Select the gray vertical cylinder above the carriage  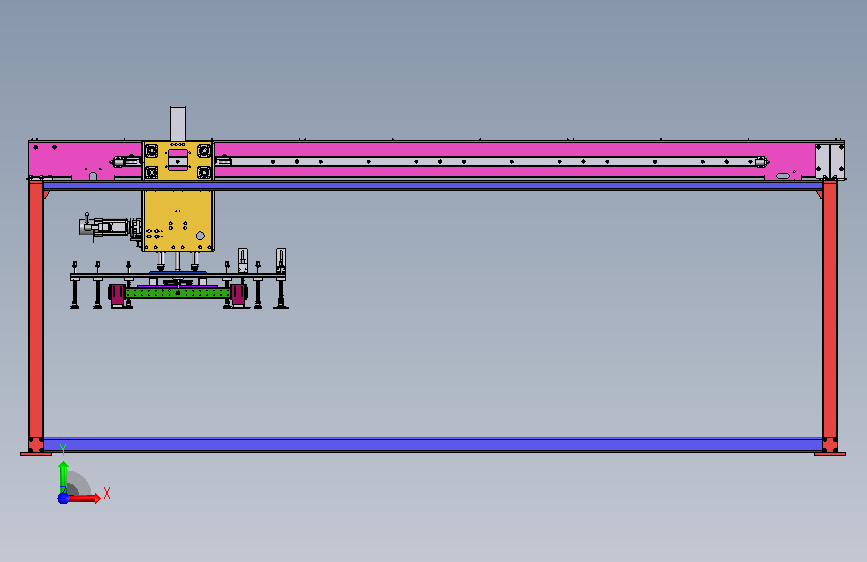177,124
